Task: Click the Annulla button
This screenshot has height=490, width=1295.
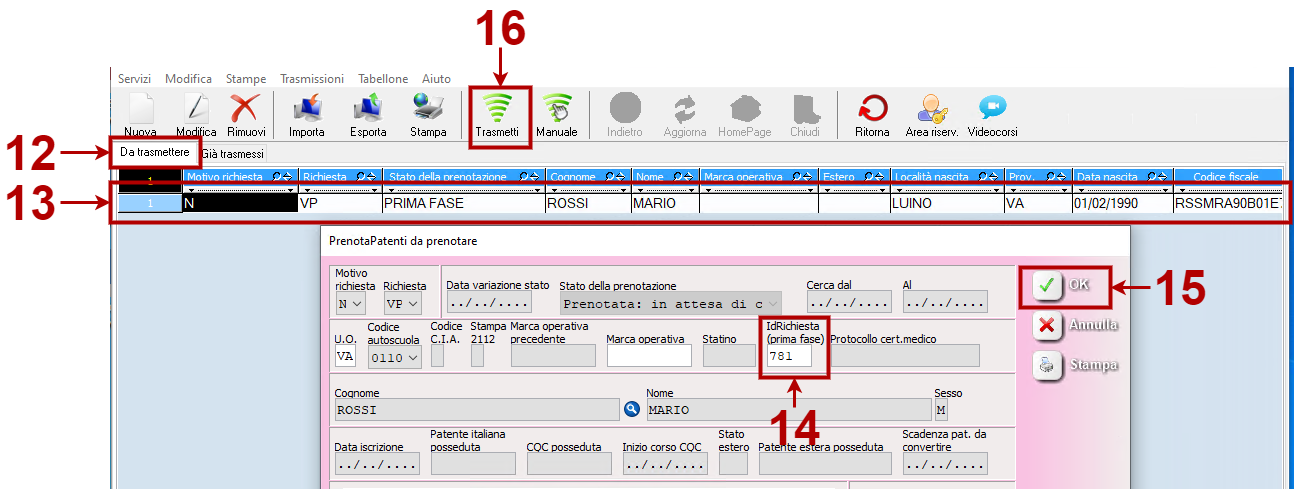Action: 1076,325
